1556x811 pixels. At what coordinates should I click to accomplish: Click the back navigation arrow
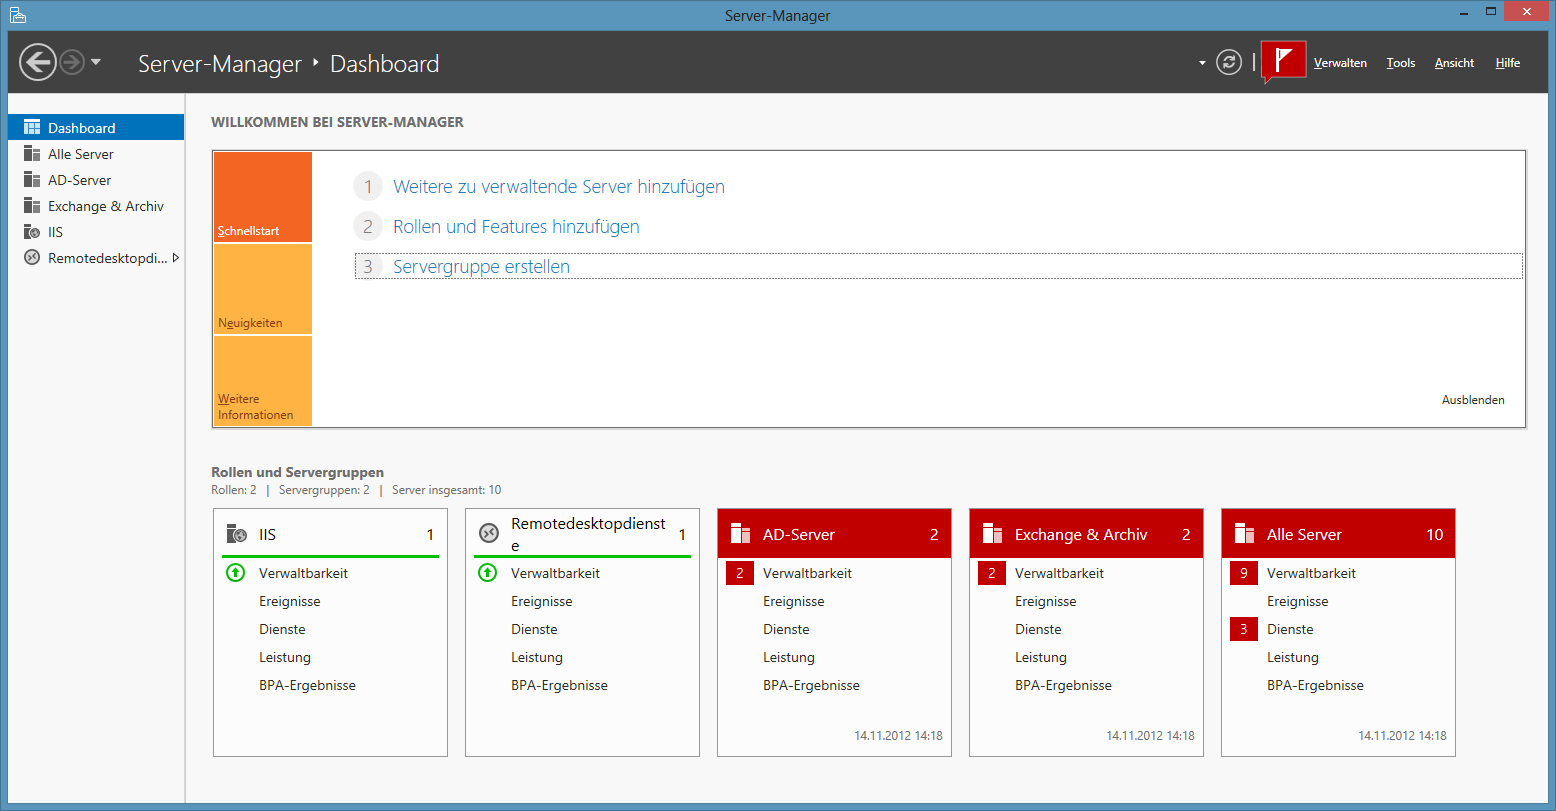pyautogui.click(x=37, y=63)
